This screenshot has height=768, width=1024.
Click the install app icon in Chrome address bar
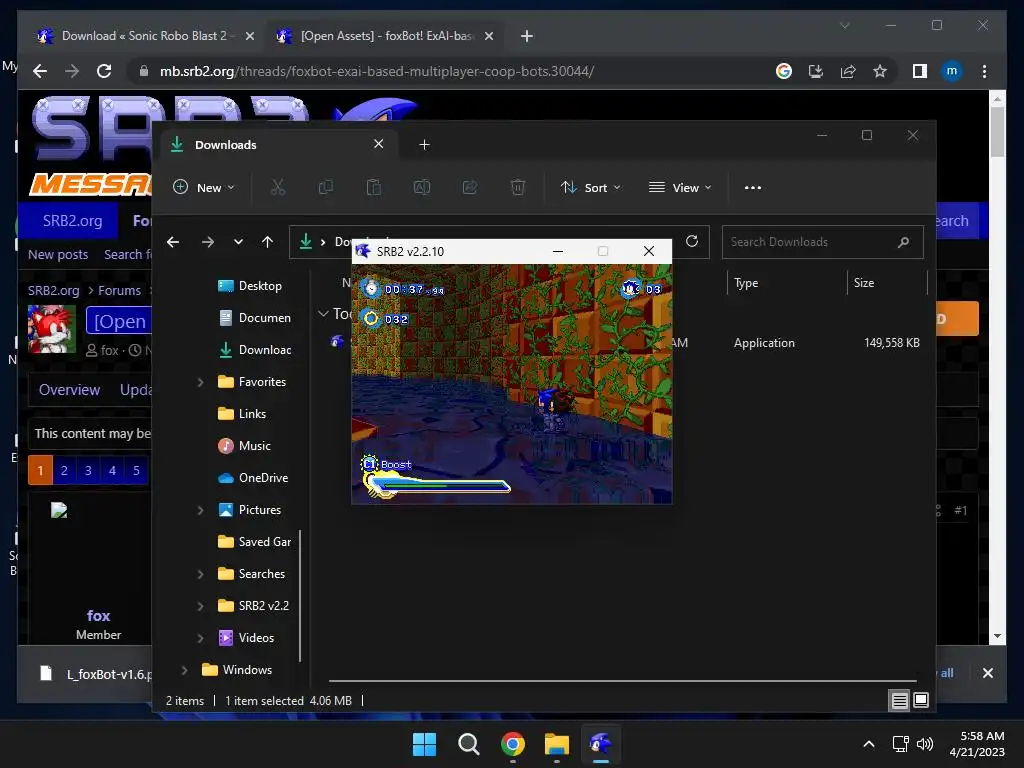coord(816,71)
